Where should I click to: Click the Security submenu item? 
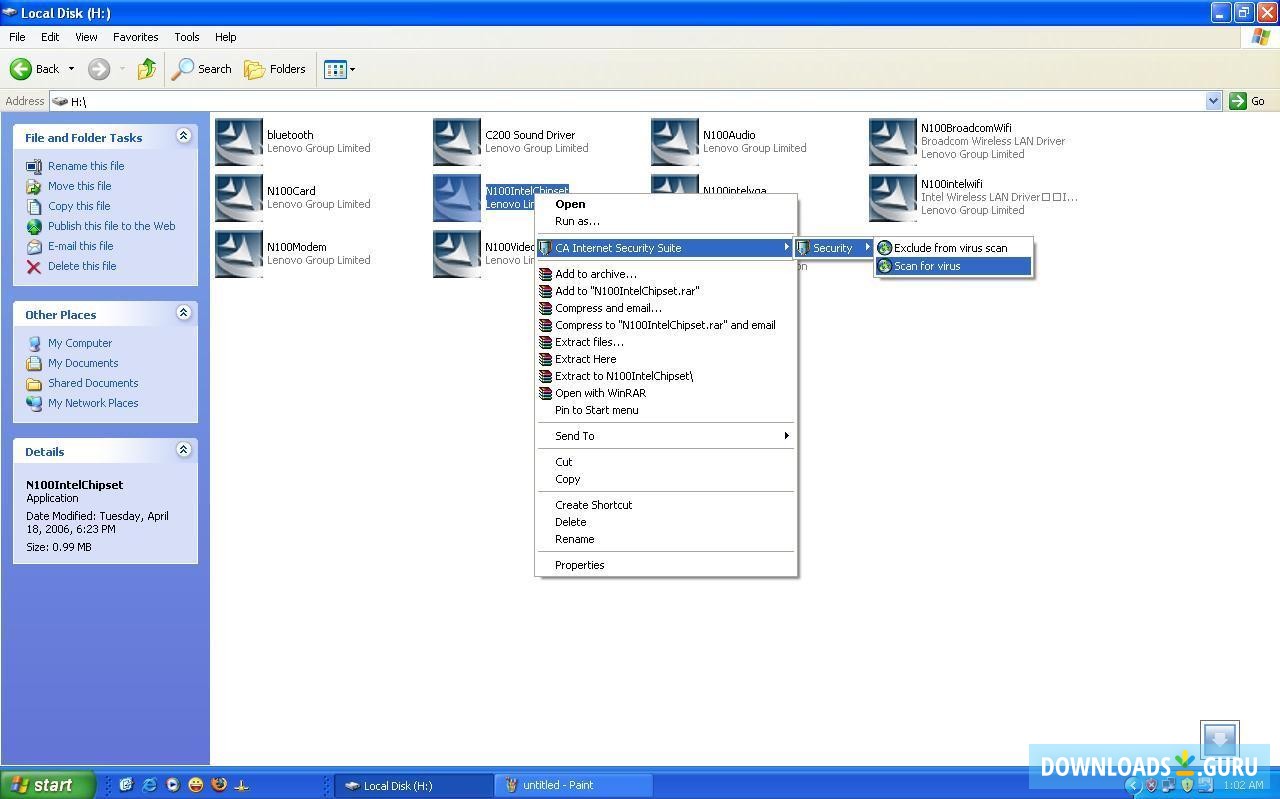click(835, 248)
